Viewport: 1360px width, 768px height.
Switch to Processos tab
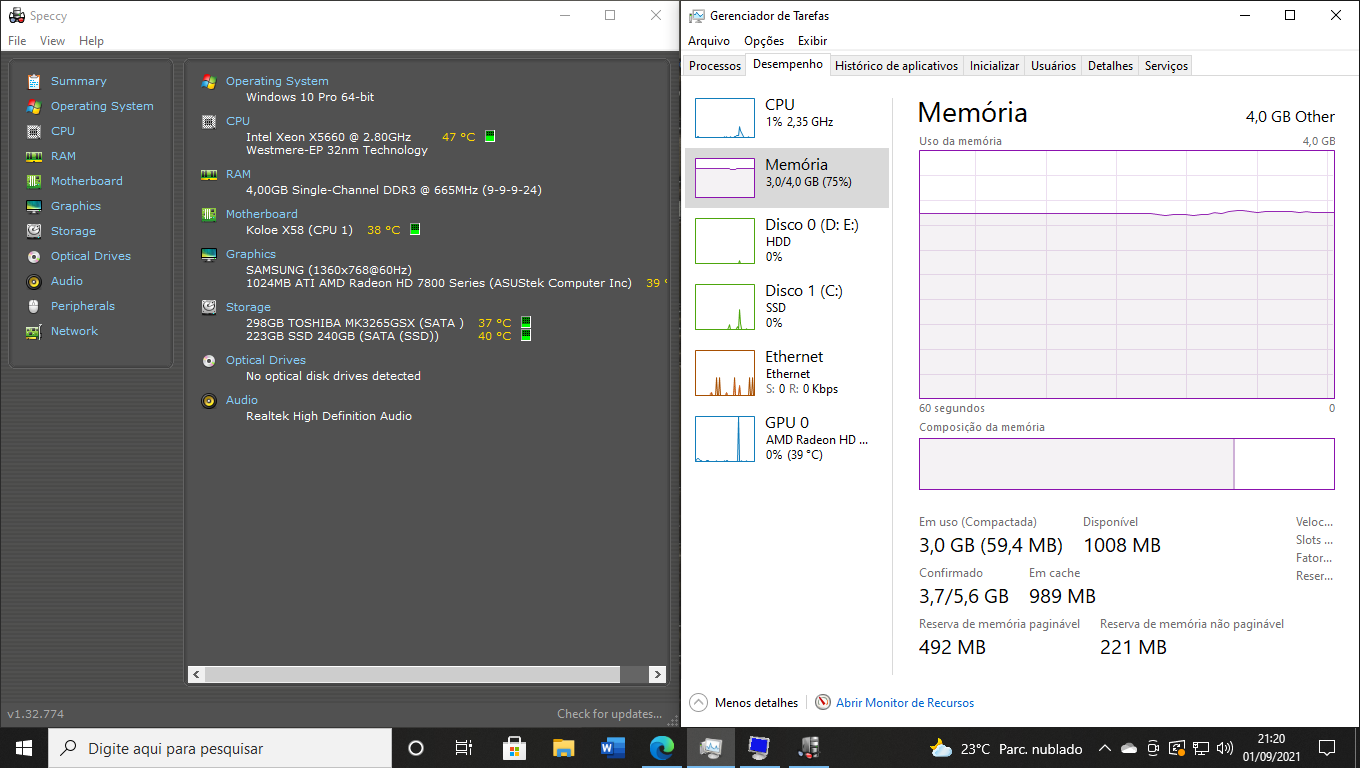click(715, 66)
